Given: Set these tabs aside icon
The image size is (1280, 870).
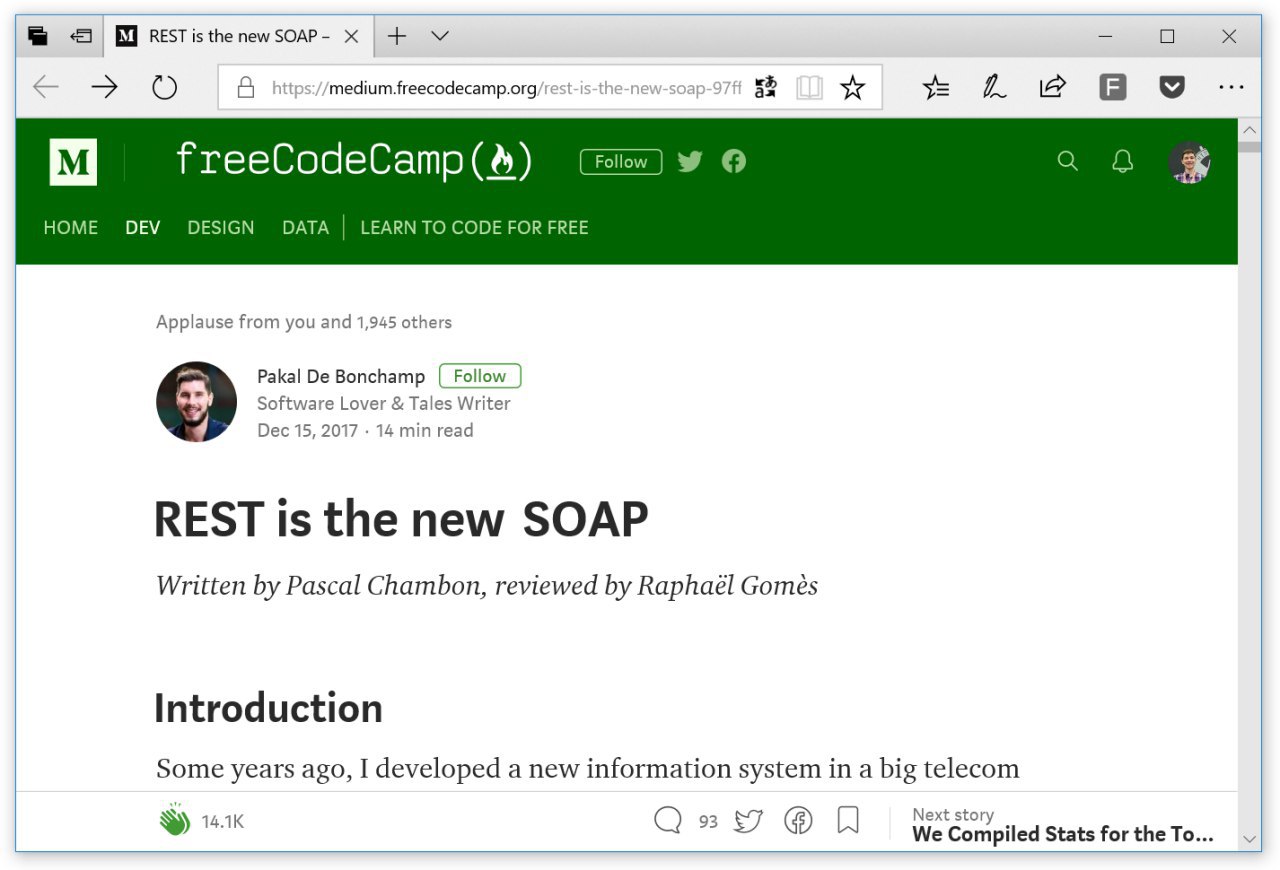Looking at the screenshot, I should click(81, 36).
